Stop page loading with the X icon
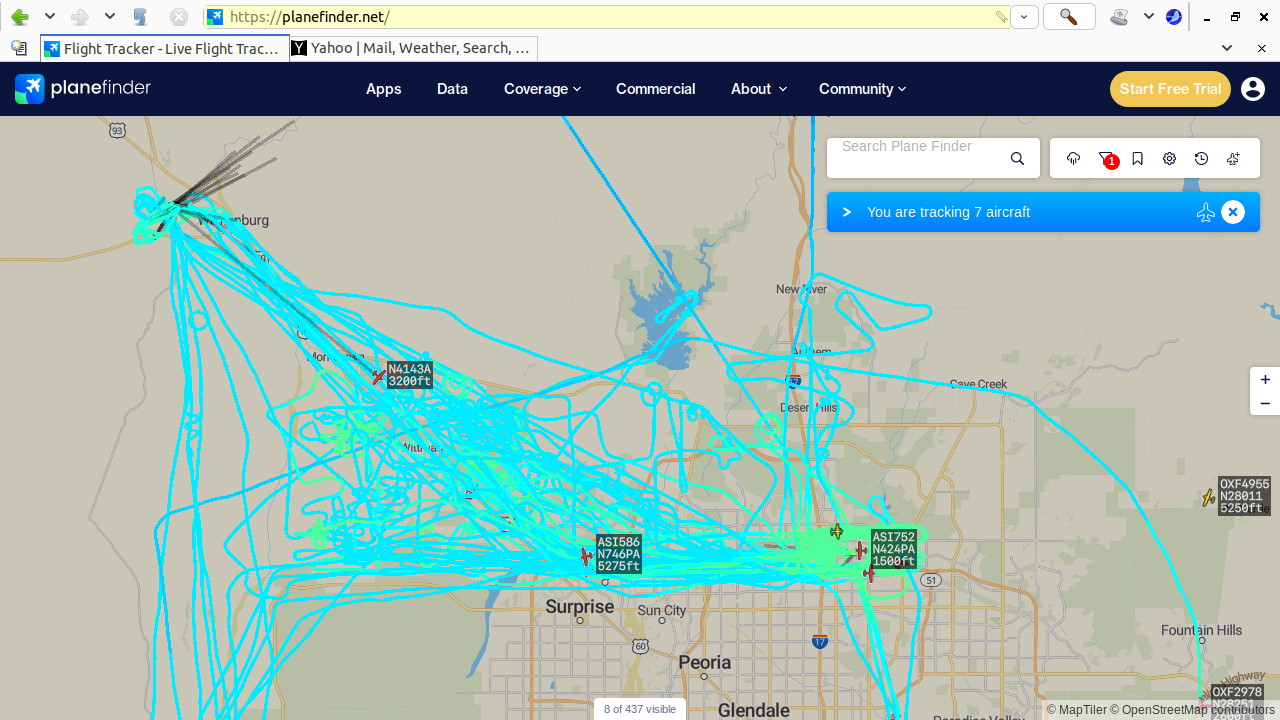This screenshot has width=1280, height=720. [178, 17]
